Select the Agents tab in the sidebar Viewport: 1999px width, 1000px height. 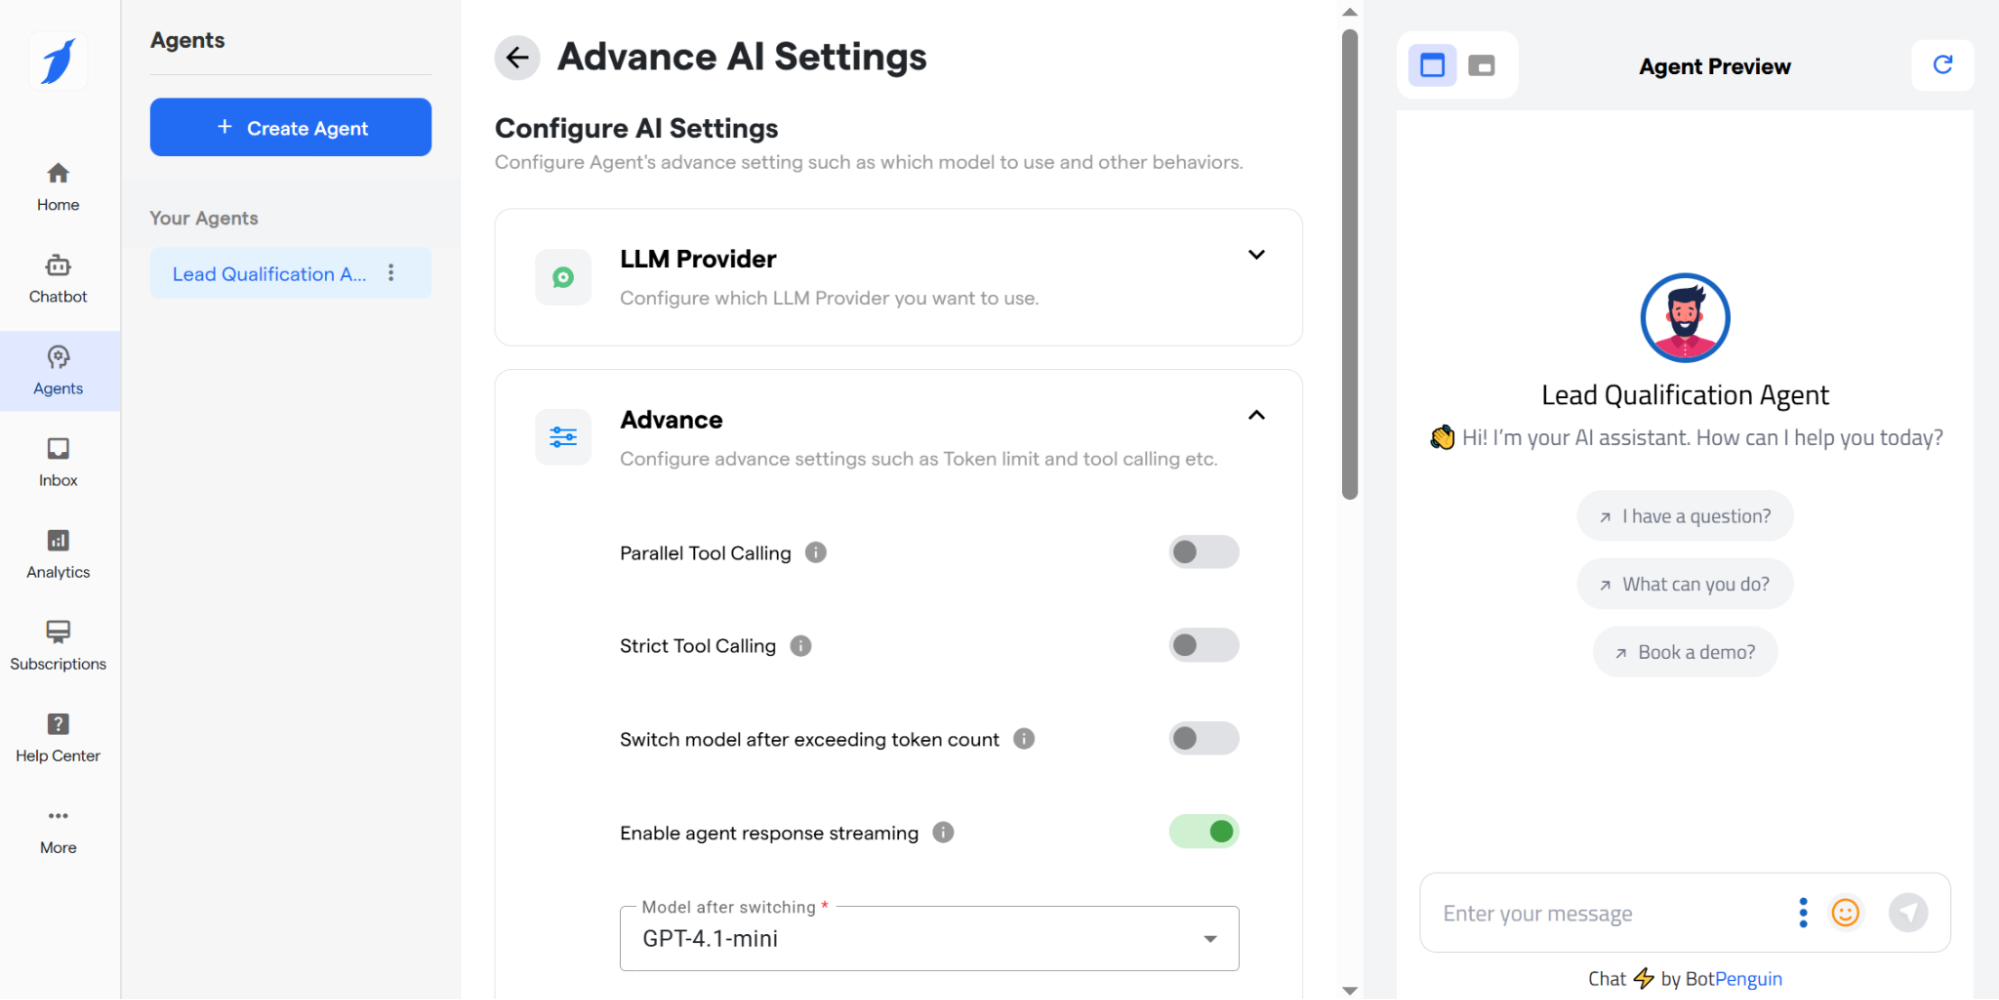click(57, 370)
